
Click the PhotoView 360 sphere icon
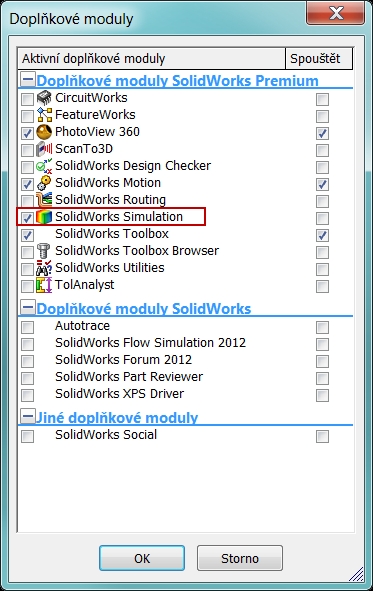[44, 132]
